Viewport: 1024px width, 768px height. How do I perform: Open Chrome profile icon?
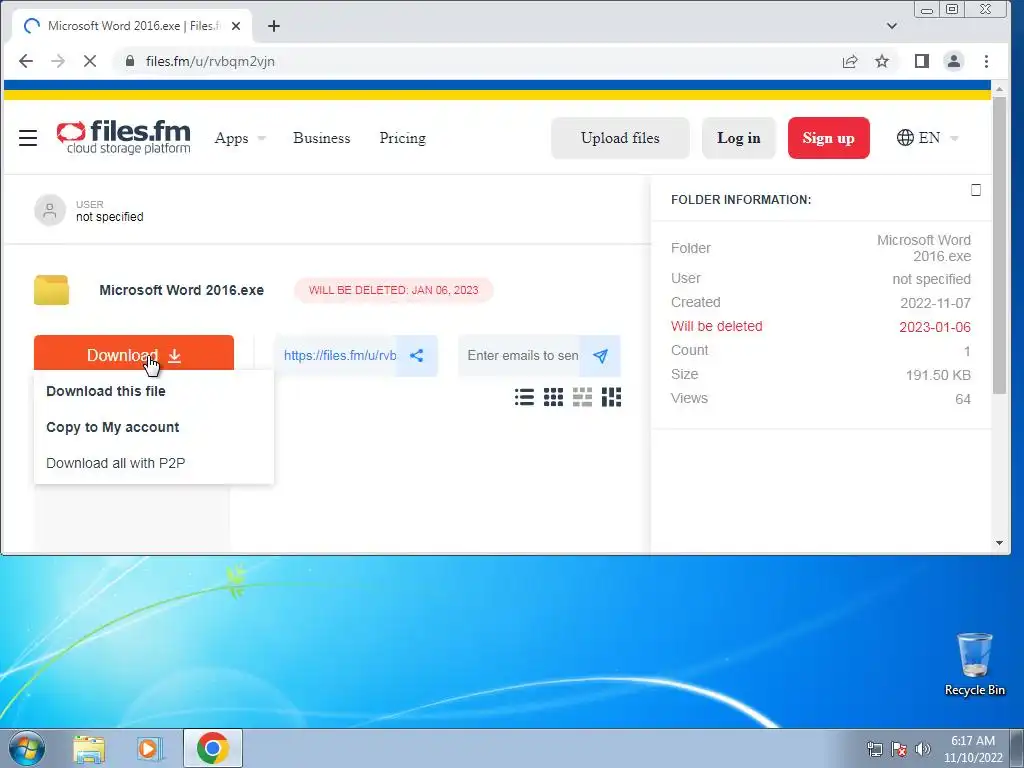click(x=953, y=61)
